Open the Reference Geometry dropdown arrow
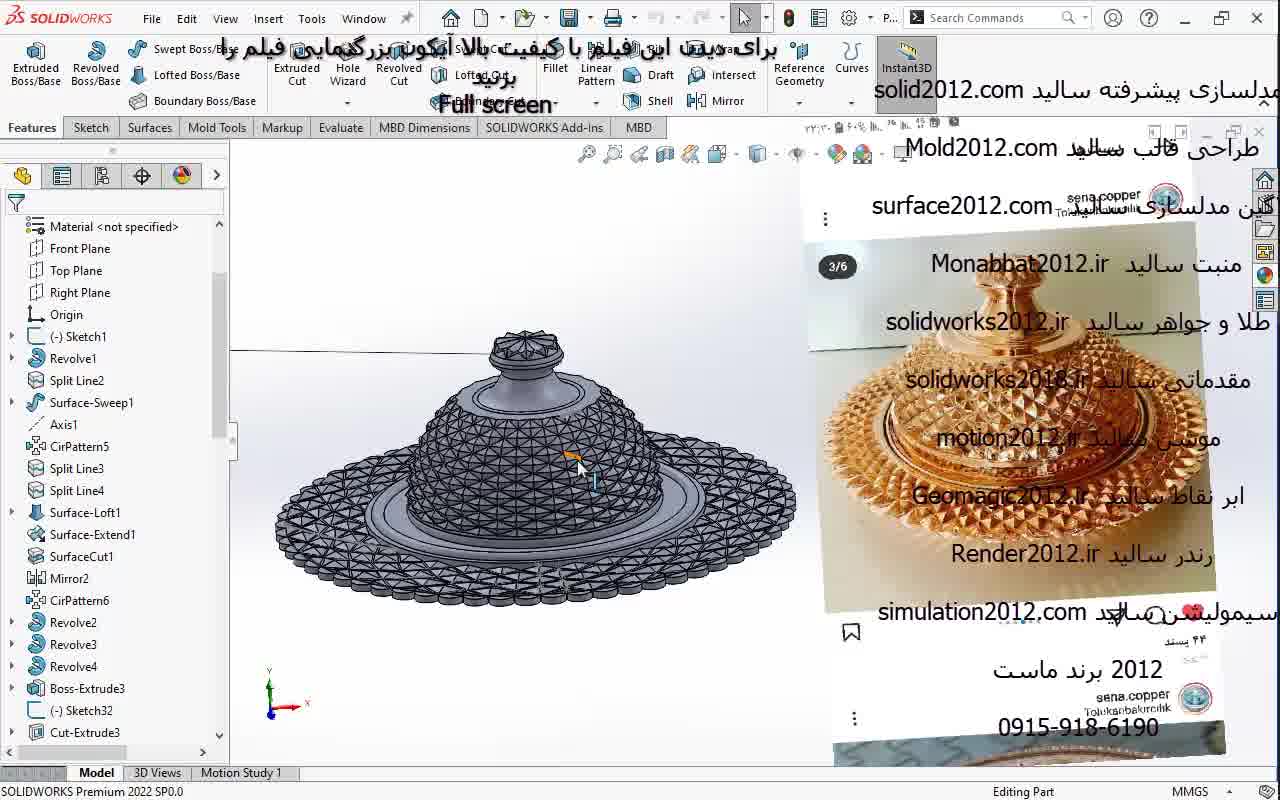The width and height of the screenshot is (1280, 800). click(799, 102)
